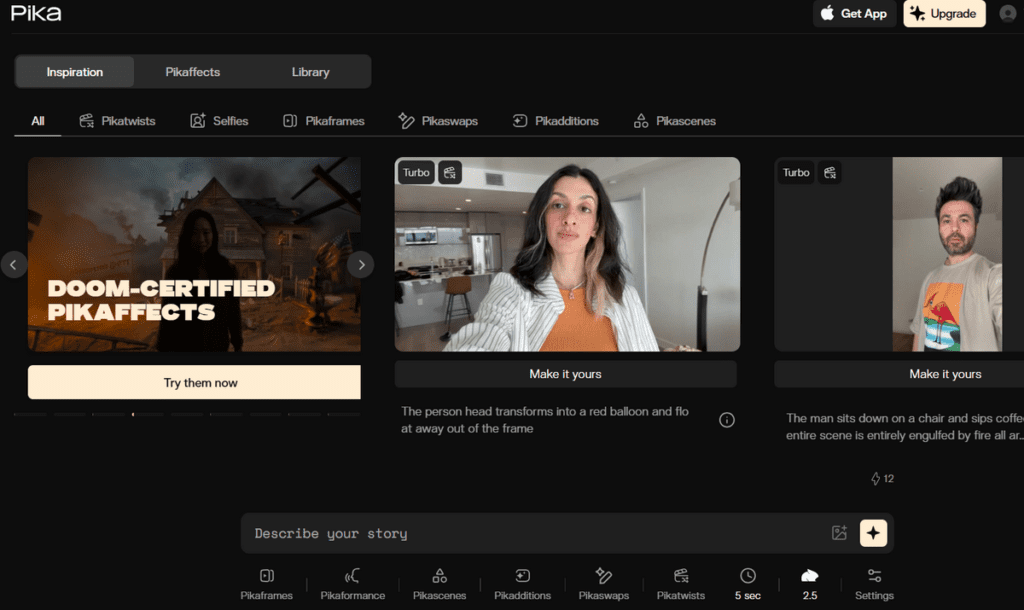The width and height of the screenshot is (1024, 610).
Task: Open the user profile avatar
Action: pyautogui.click(x=1007, y=14)
